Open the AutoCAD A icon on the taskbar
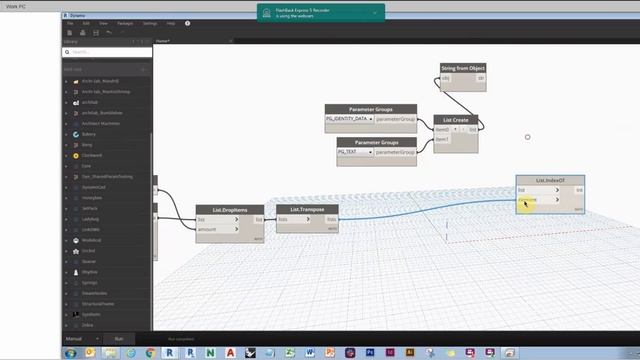The width and height of the screenshot is (640, 360). point(231,353)
